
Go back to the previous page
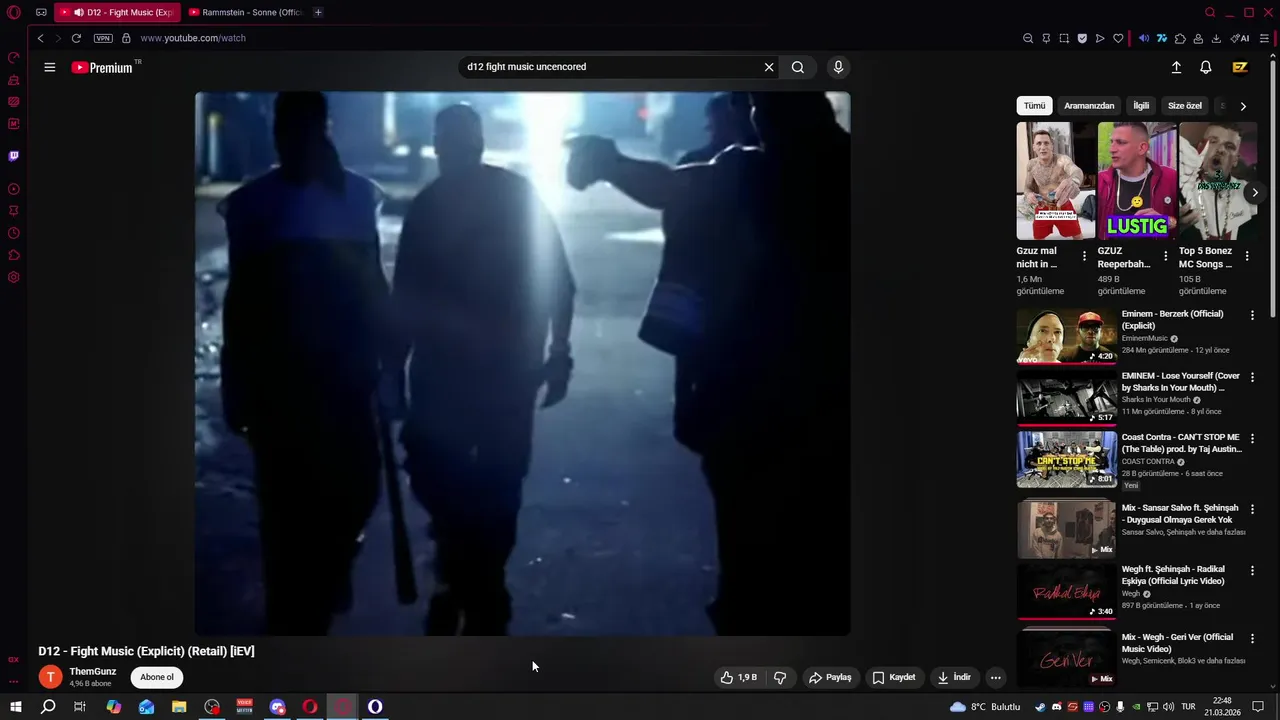tap(40, 38)
